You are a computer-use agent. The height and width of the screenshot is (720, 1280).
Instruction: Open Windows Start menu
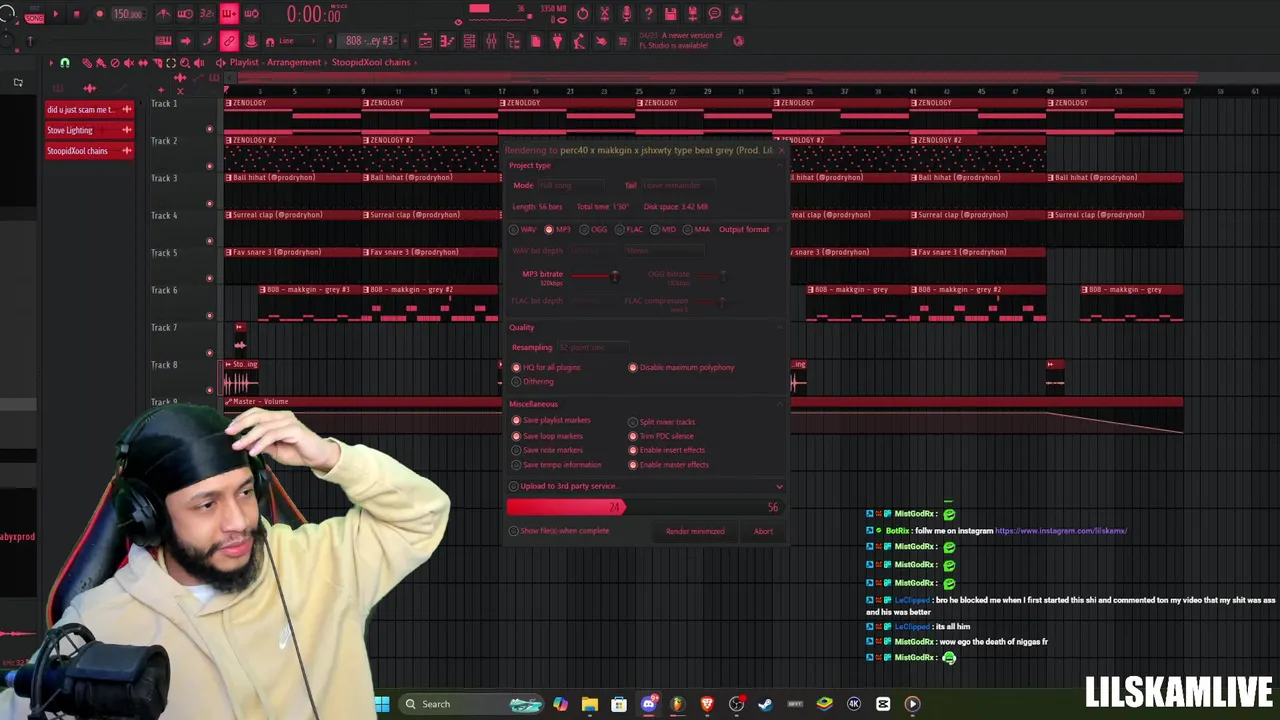[382, 704]
